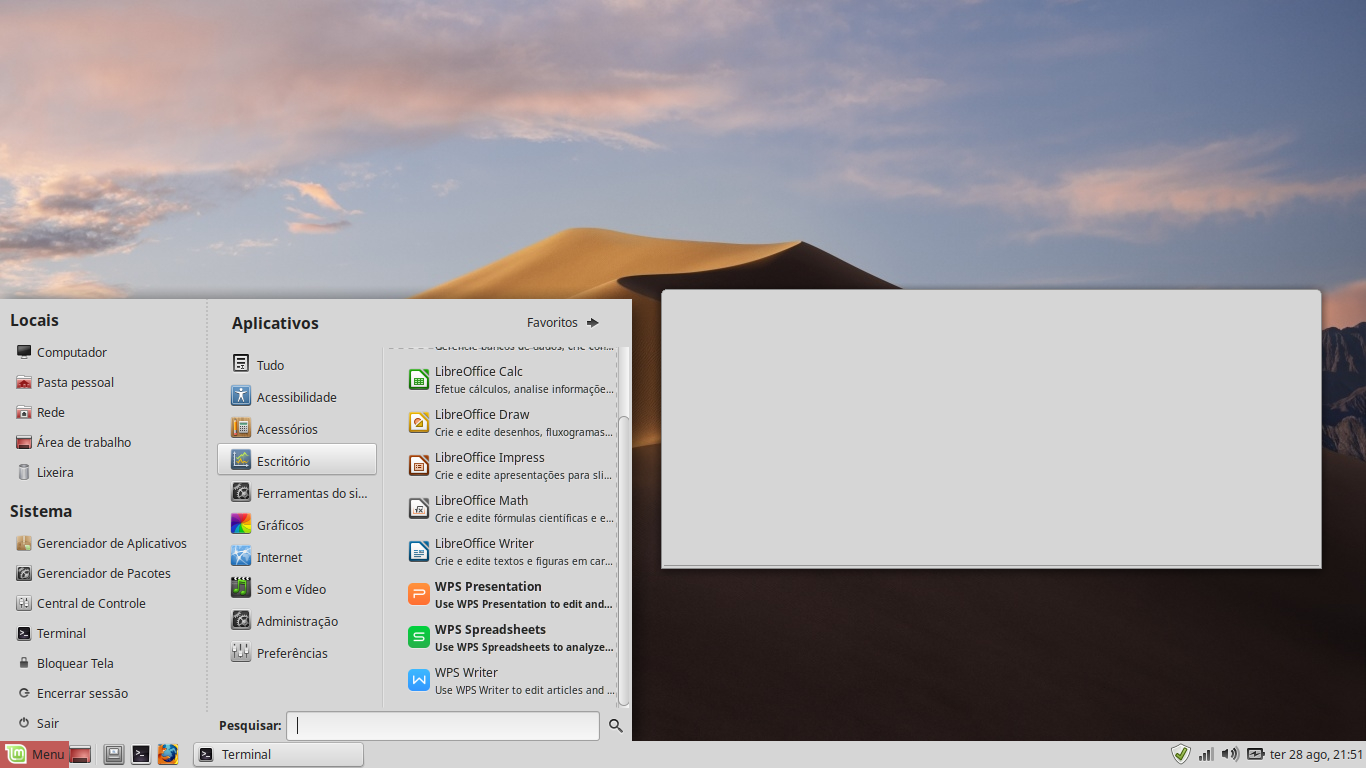Click the update manager shield icon
This screenshot has height=768, width=1366.
tap(1181, 754)
